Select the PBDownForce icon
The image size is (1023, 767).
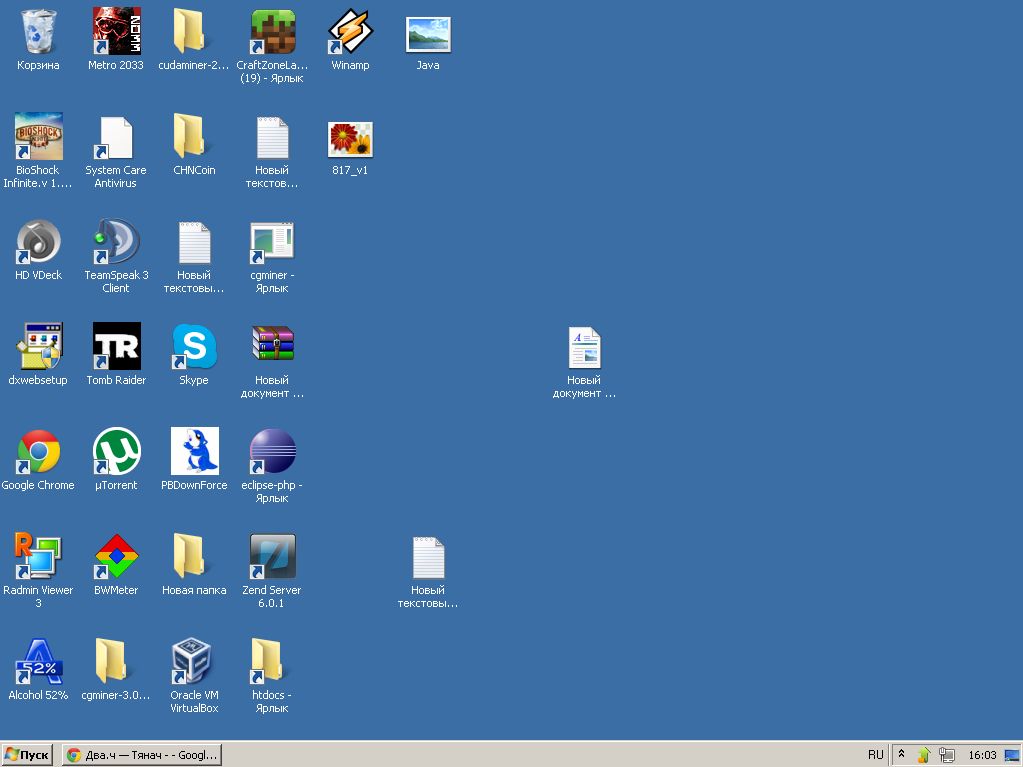pyautogui.click(x=194, y=451)
